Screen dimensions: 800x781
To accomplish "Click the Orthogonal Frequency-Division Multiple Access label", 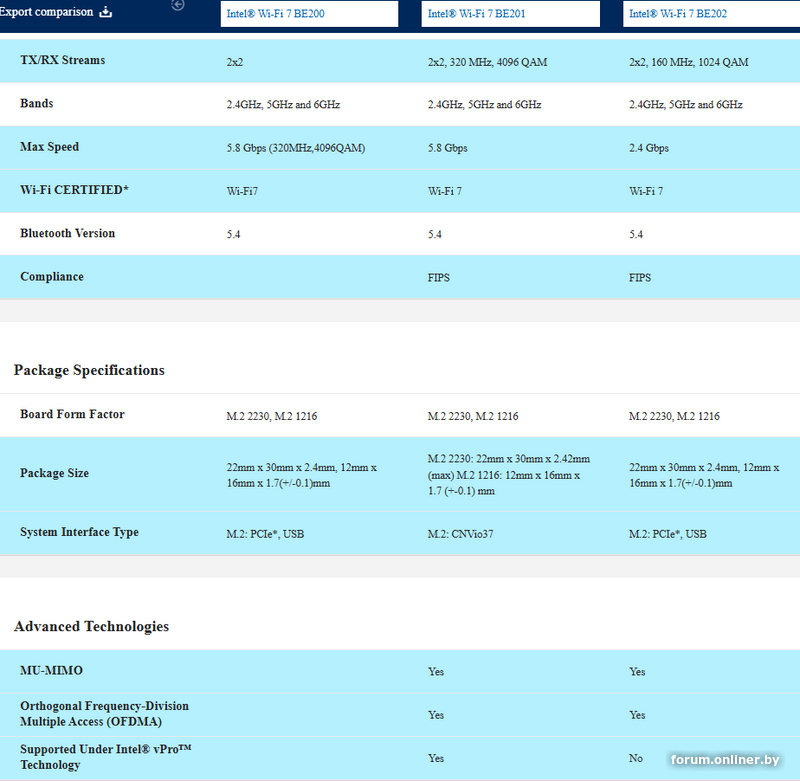I will pyautogui.click(x=104, y=714).
